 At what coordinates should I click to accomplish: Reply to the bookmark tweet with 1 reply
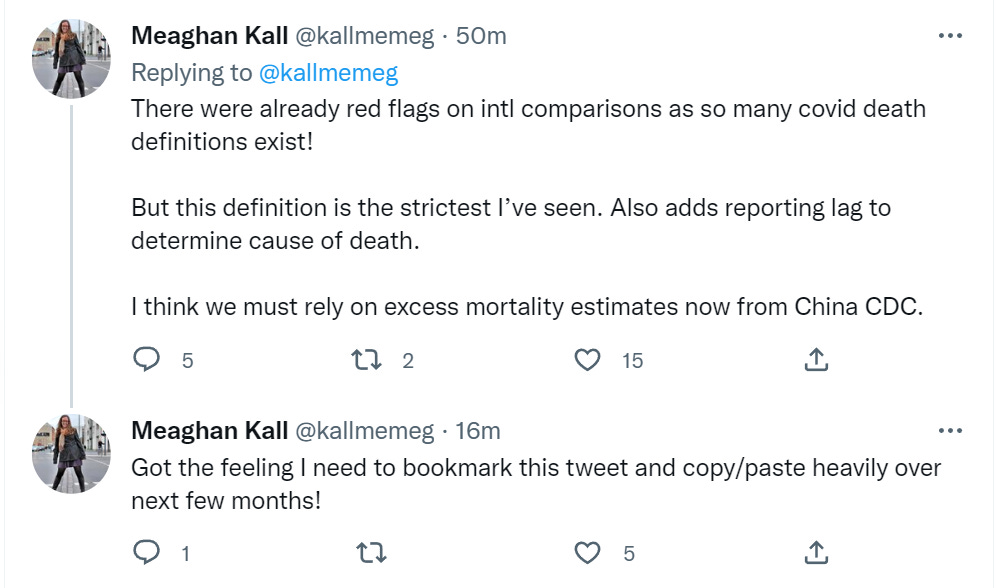click(x=146, y=552)
